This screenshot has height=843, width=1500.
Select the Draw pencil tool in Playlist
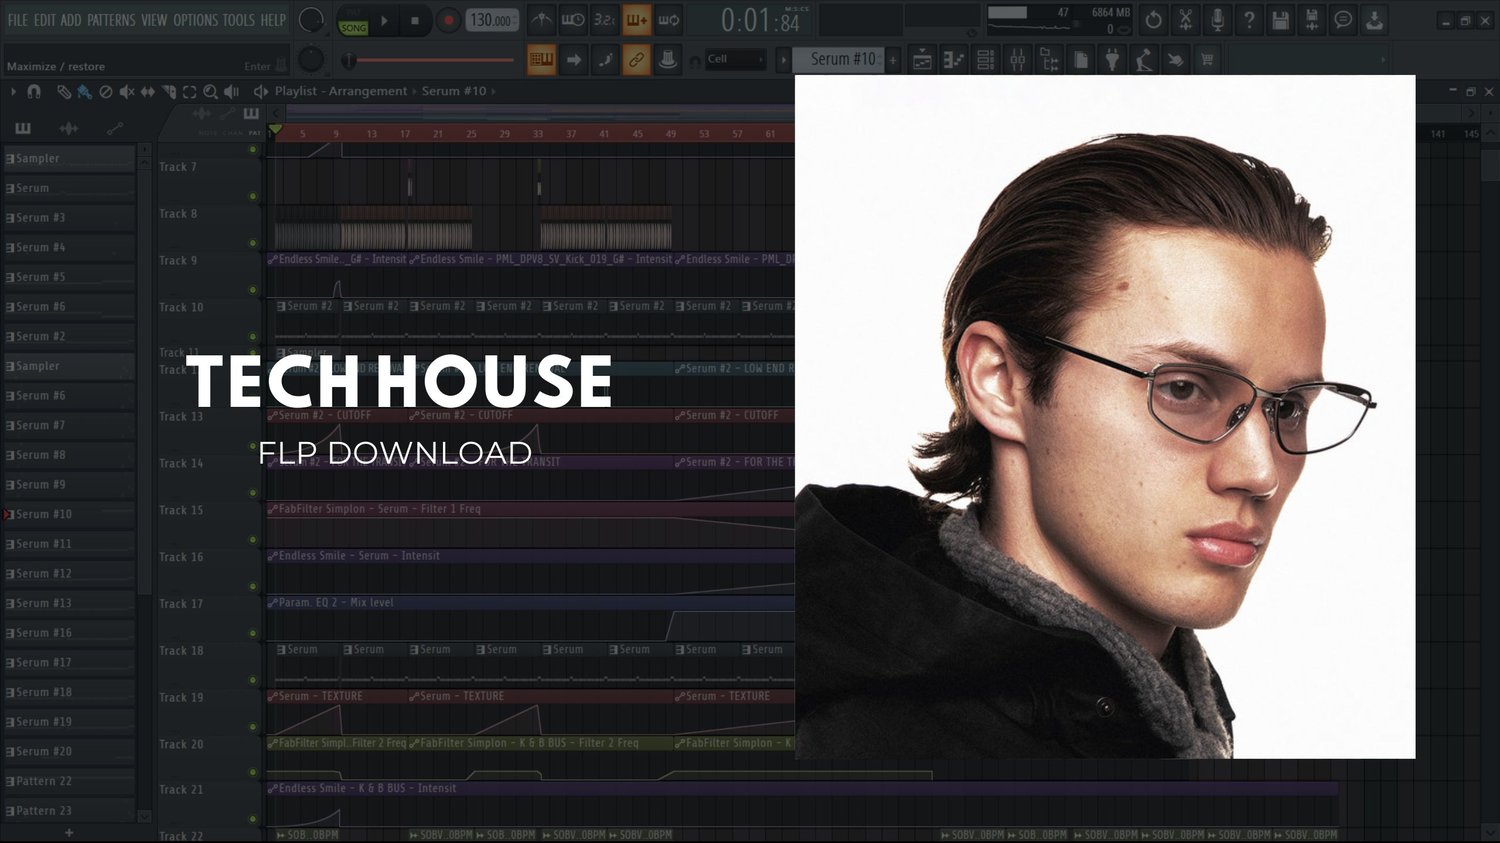click(x=64, y=92)
